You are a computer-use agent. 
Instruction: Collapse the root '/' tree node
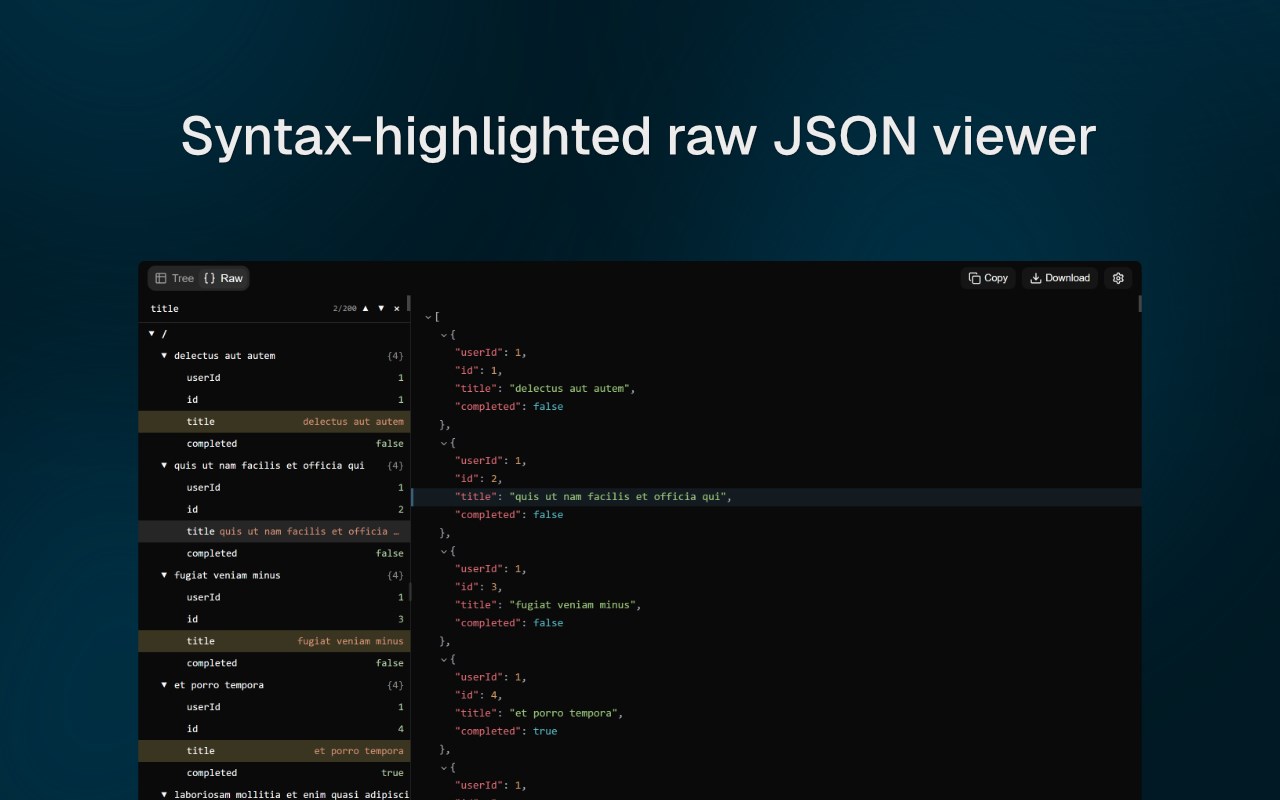tap(152, 333)
